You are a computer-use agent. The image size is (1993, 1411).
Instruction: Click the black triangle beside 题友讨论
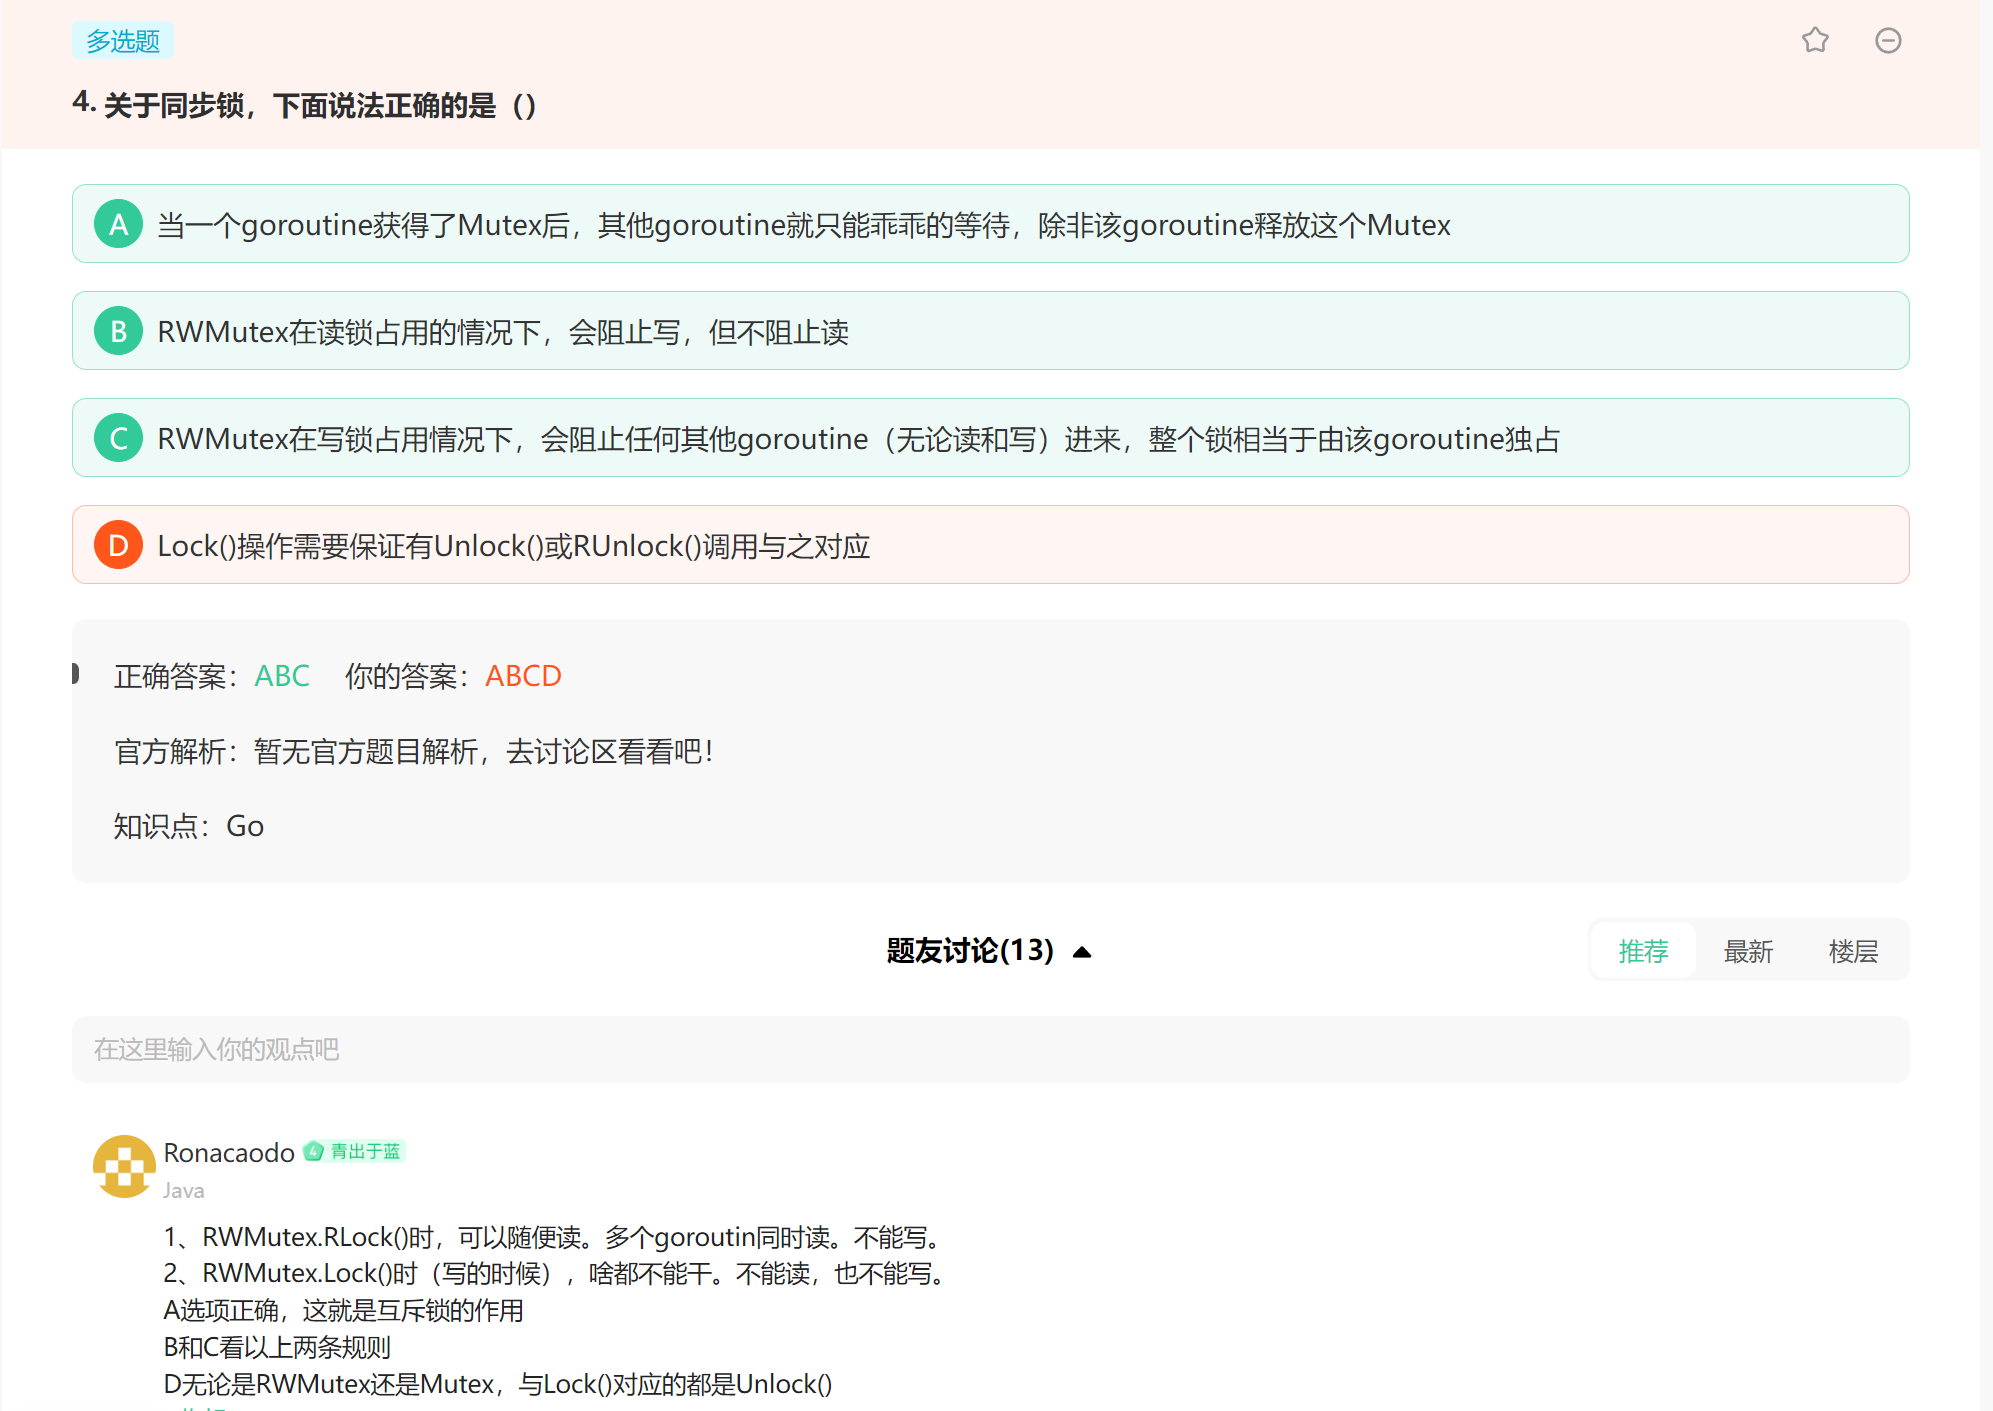coord(1081,952)
